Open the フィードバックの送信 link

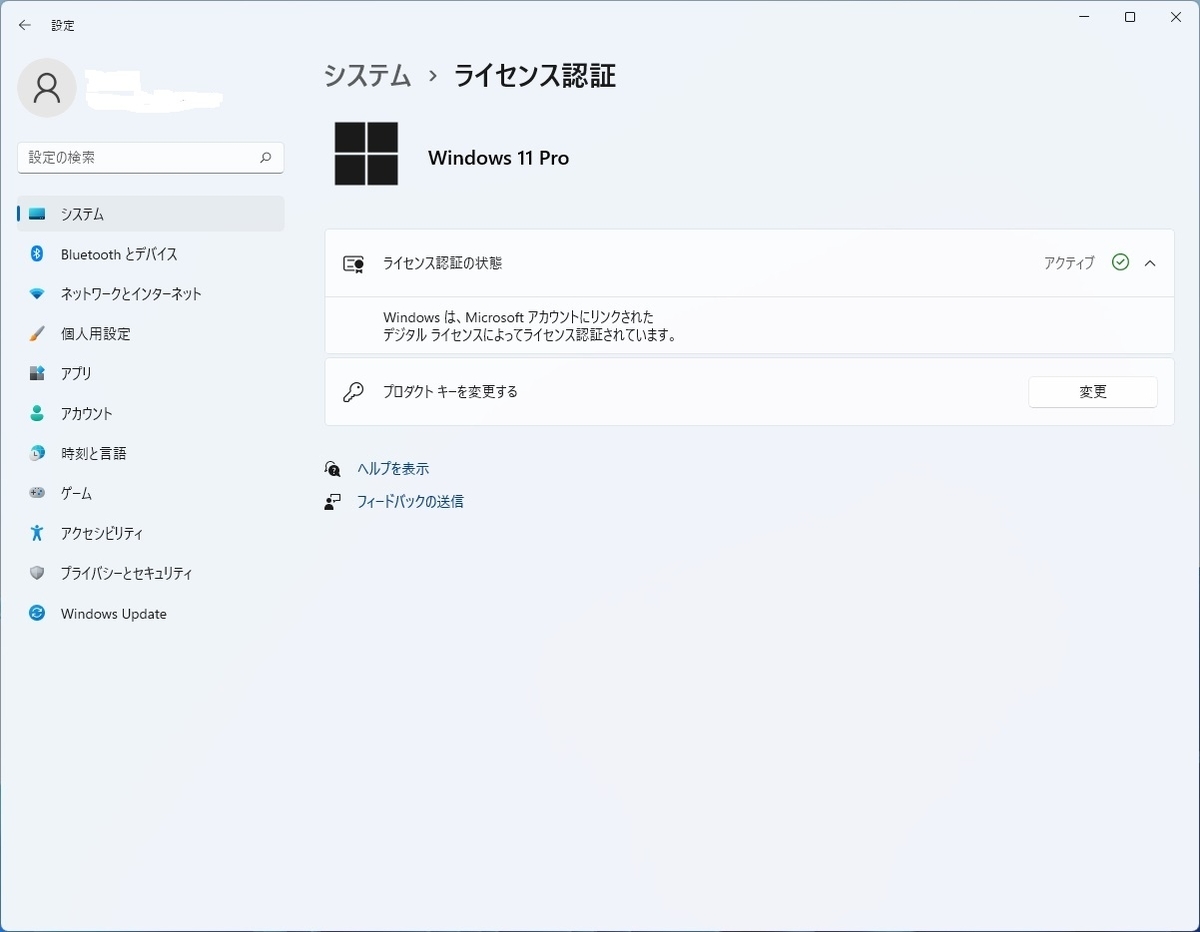pyautogui.click(x=411, y=501)
